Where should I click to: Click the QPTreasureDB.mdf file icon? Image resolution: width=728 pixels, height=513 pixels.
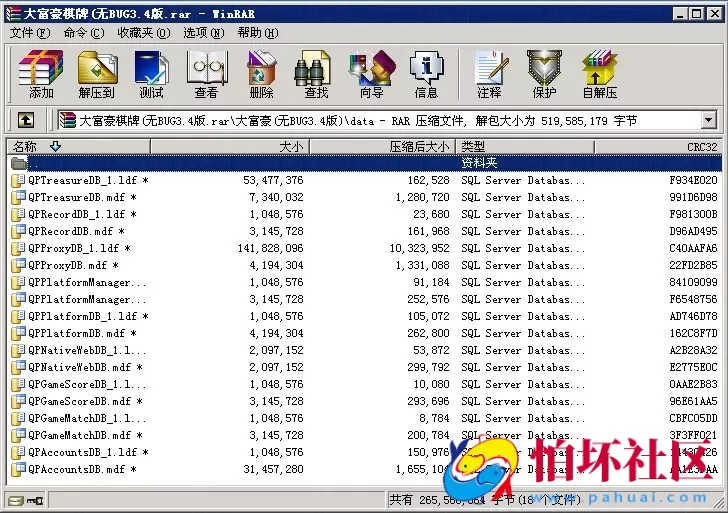18,197
